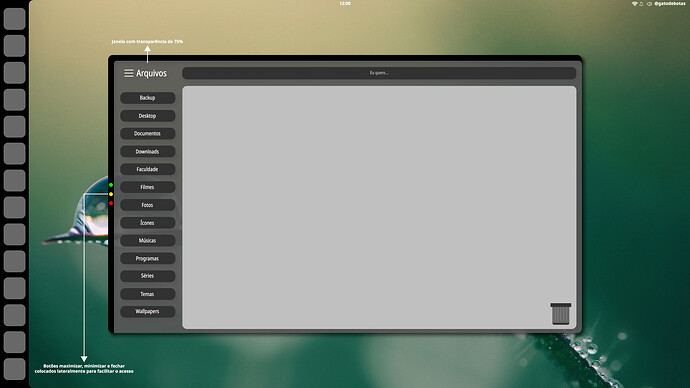Go to the Fotos folder
Image resolution: width=690 pixels, height=388 pixels.
tap(147, 205)
